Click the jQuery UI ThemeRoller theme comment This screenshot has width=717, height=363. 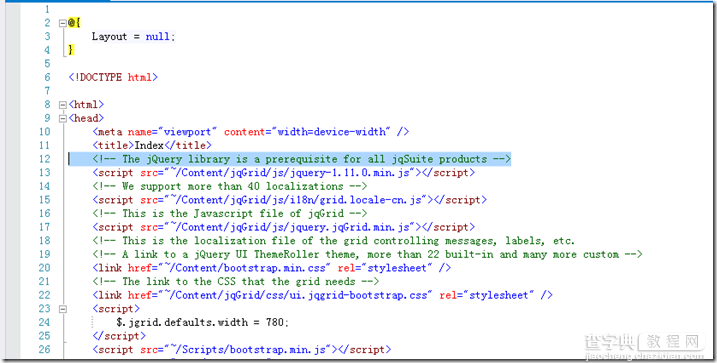pos(367,255)
